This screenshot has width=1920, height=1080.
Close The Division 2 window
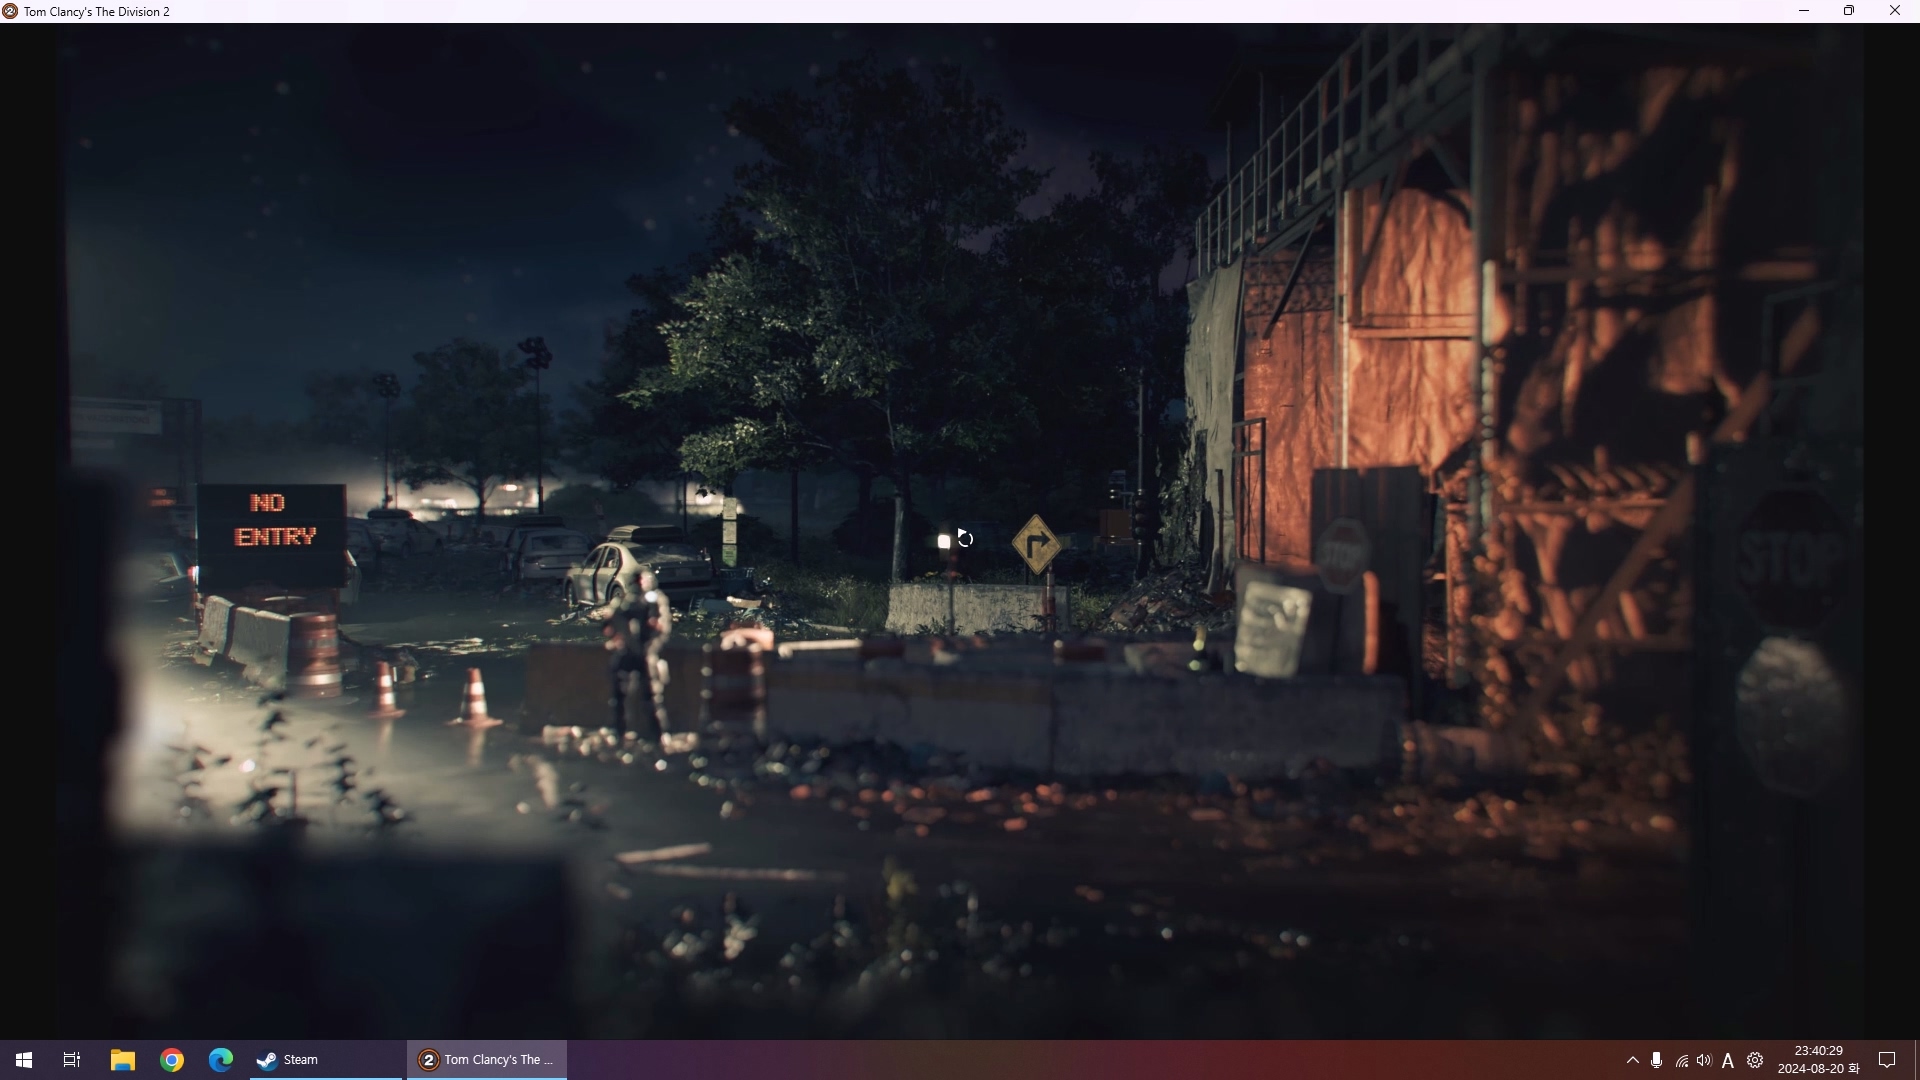point(1894,11)
